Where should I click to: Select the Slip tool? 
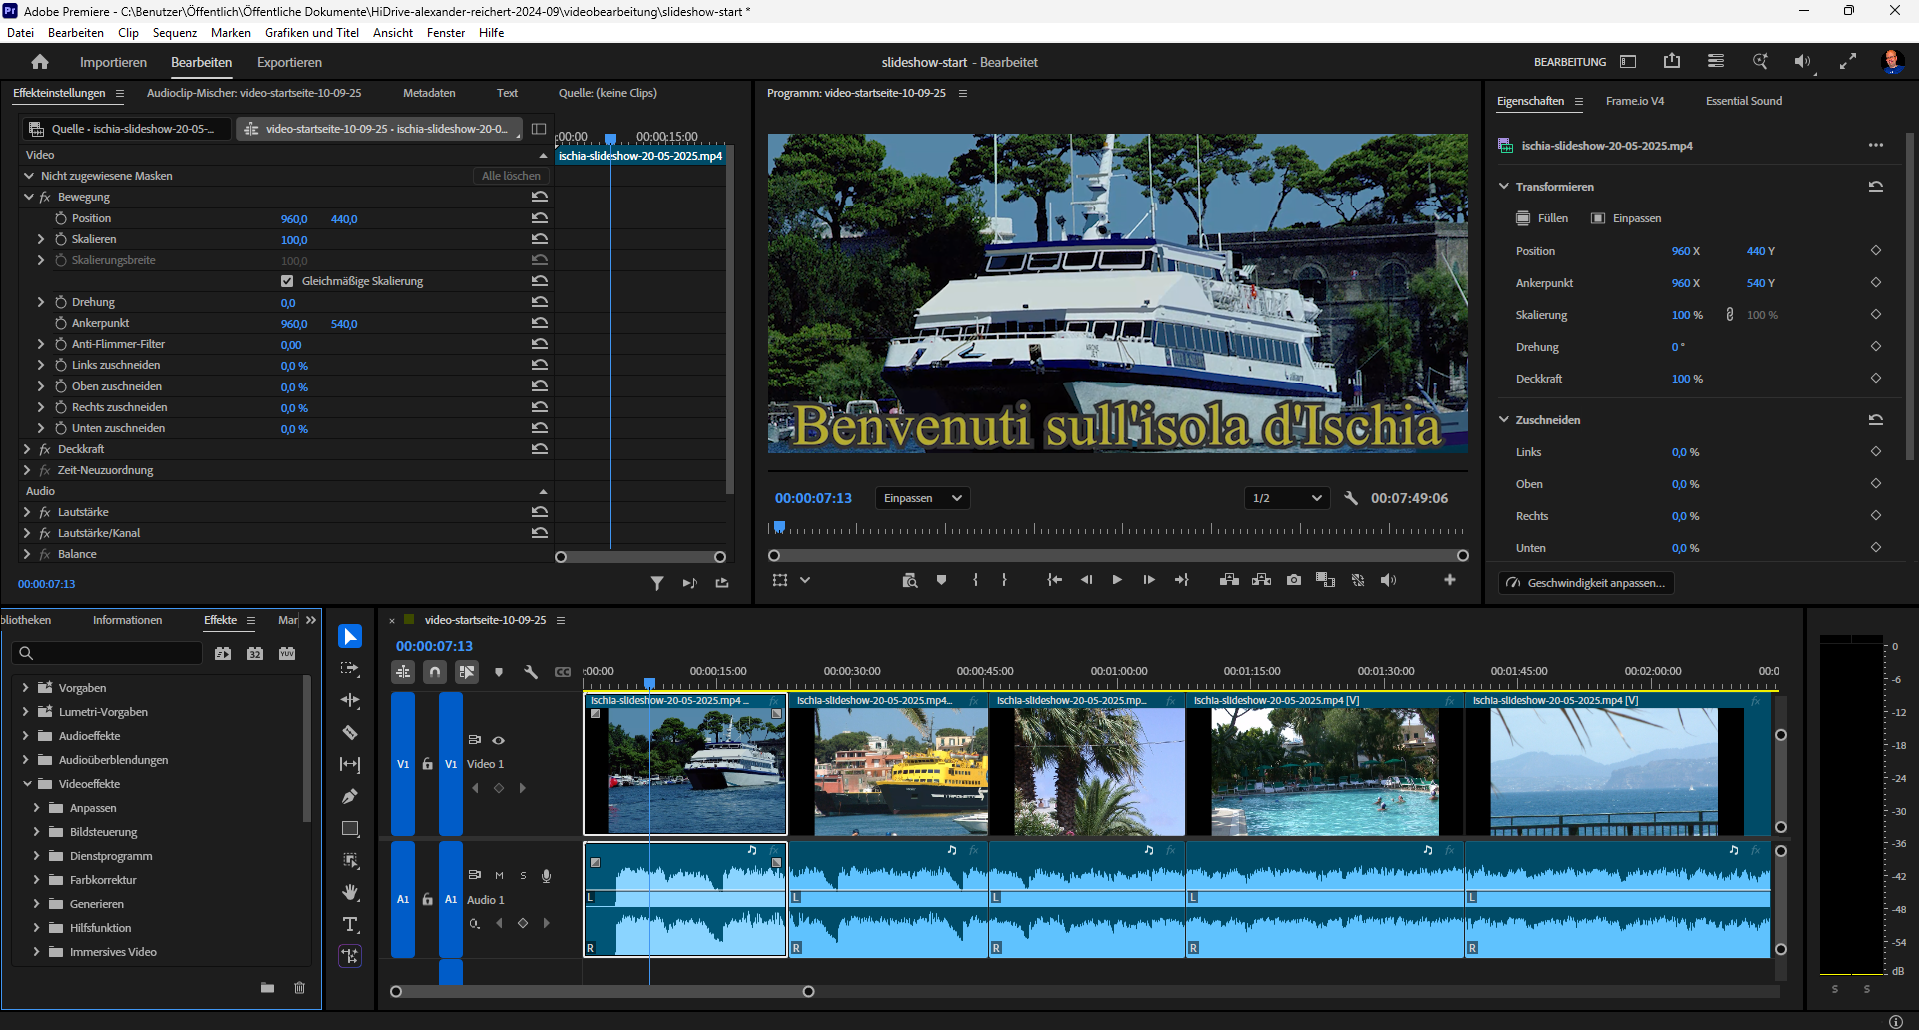[350, 765]
